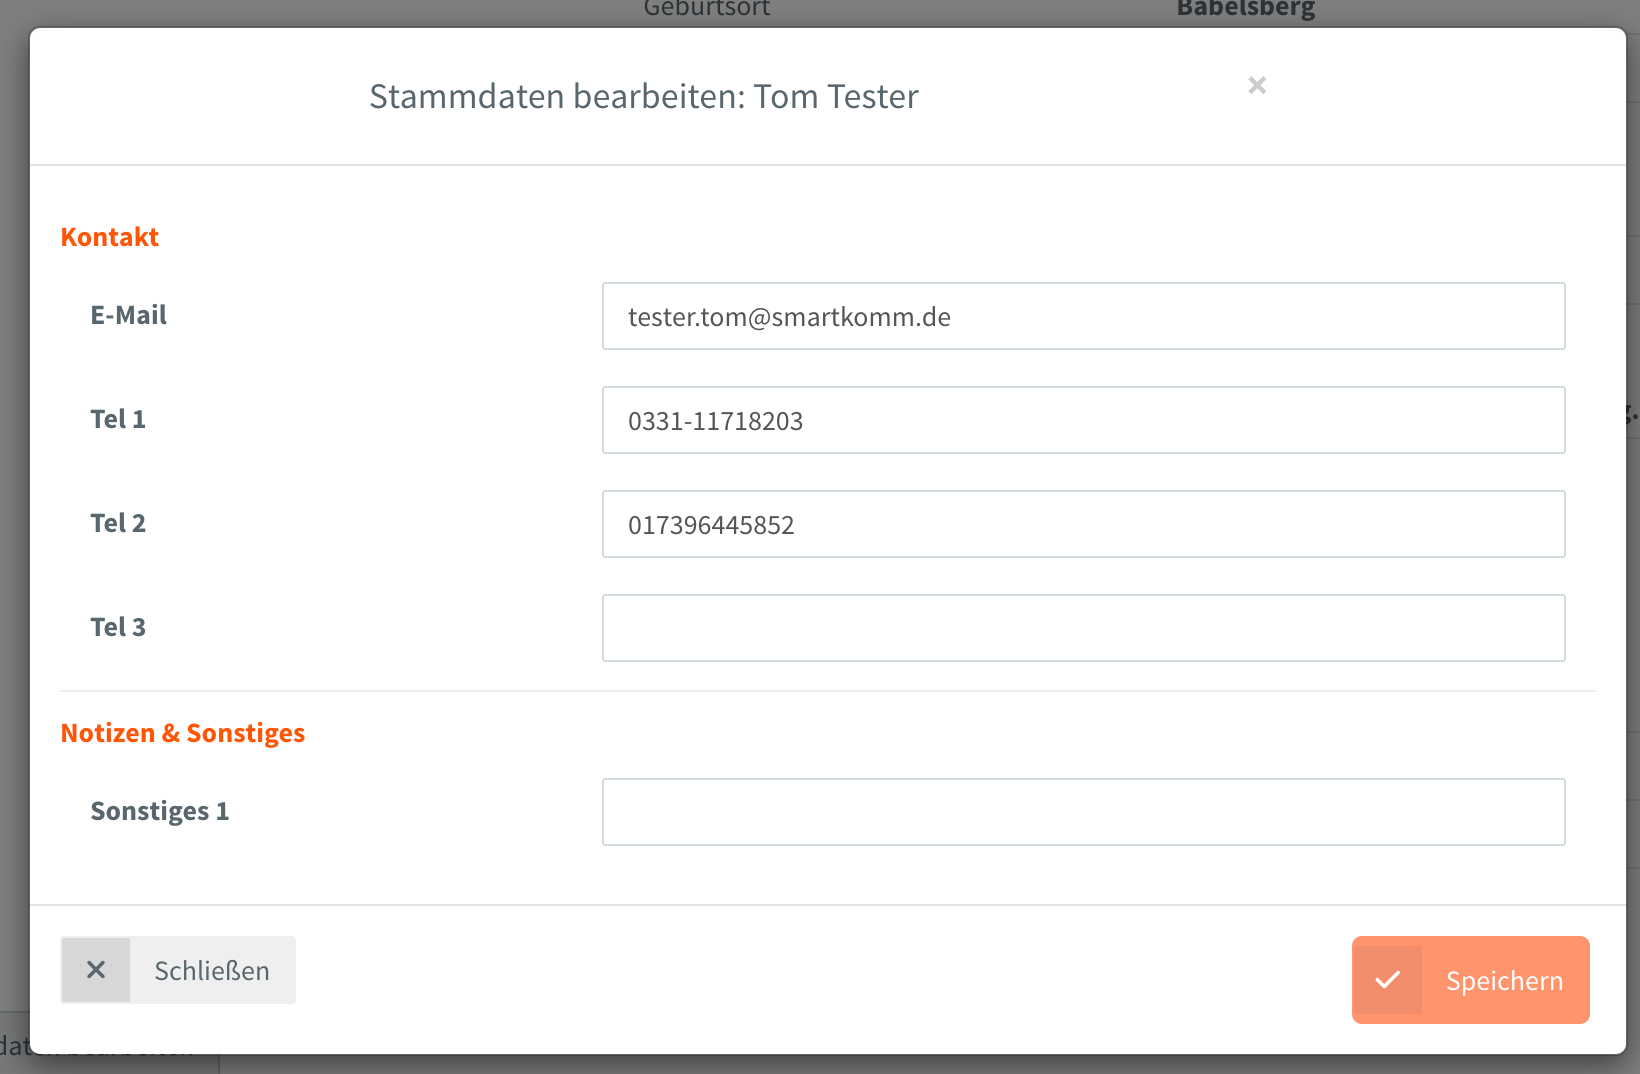Click the Tel 2 label
1640x1074 pixels.
(x=118, y=523)
